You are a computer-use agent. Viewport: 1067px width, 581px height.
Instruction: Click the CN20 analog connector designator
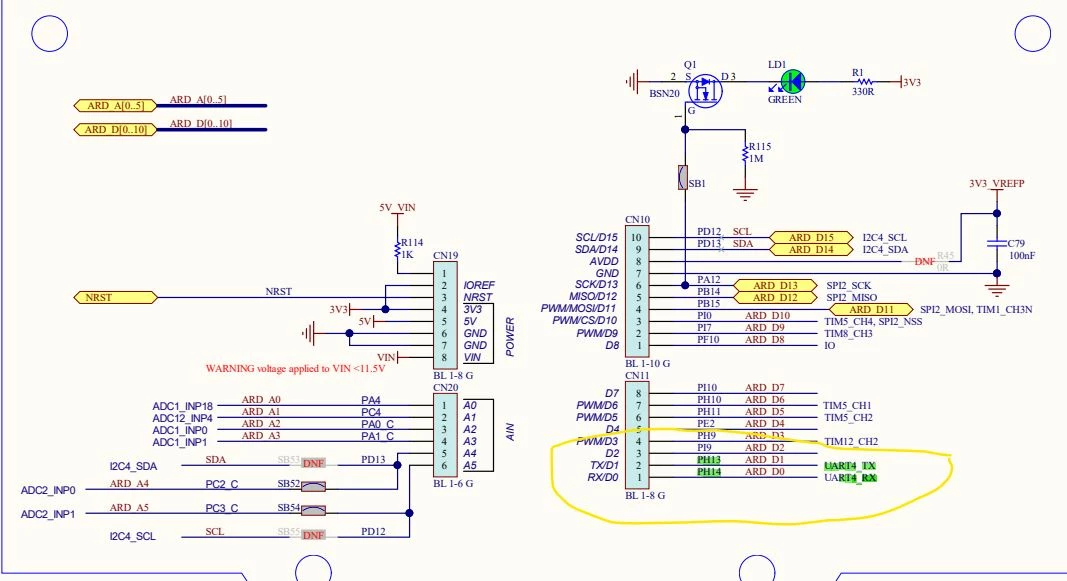point(445,388)
